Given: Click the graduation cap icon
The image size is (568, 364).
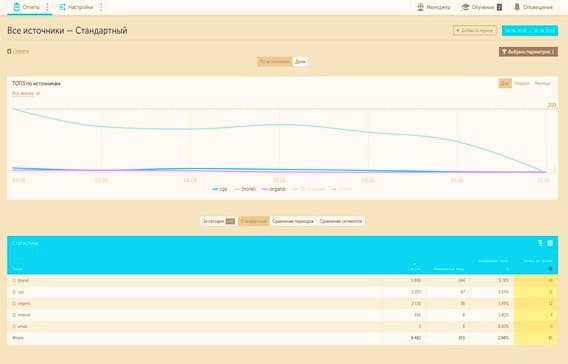Looking at the screenshot, I should click(x=465, y=7).
